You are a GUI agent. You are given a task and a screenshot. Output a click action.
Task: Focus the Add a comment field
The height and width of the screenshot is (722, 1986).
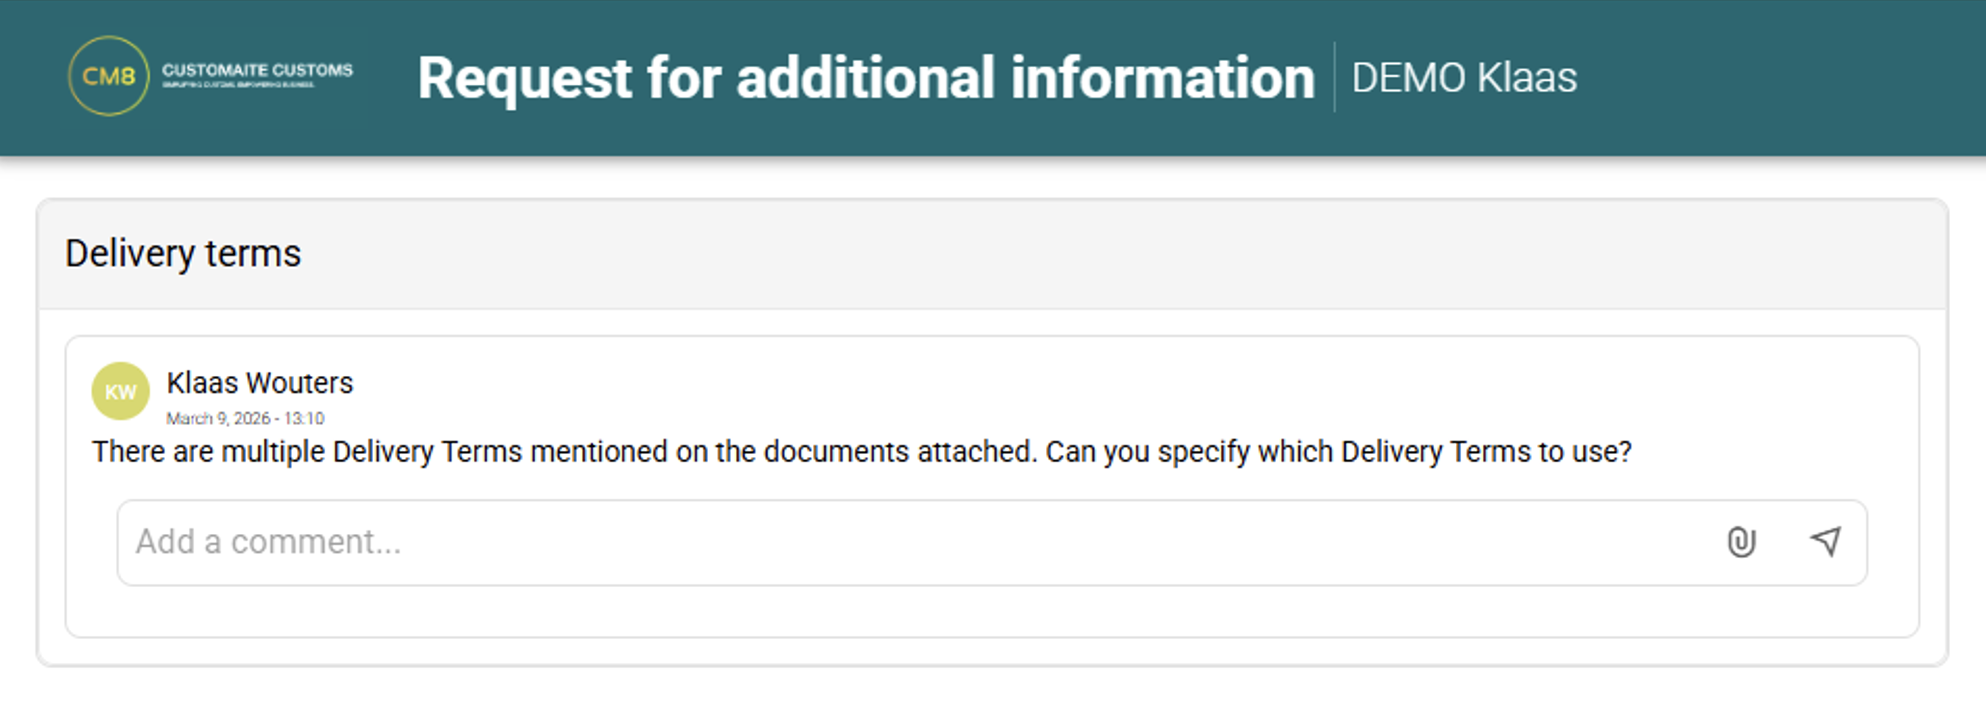click(900, 542)
